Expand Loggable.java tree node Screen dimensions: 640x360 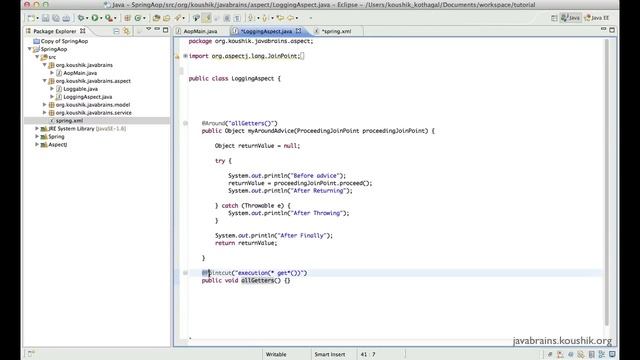(x=52, y=89)
